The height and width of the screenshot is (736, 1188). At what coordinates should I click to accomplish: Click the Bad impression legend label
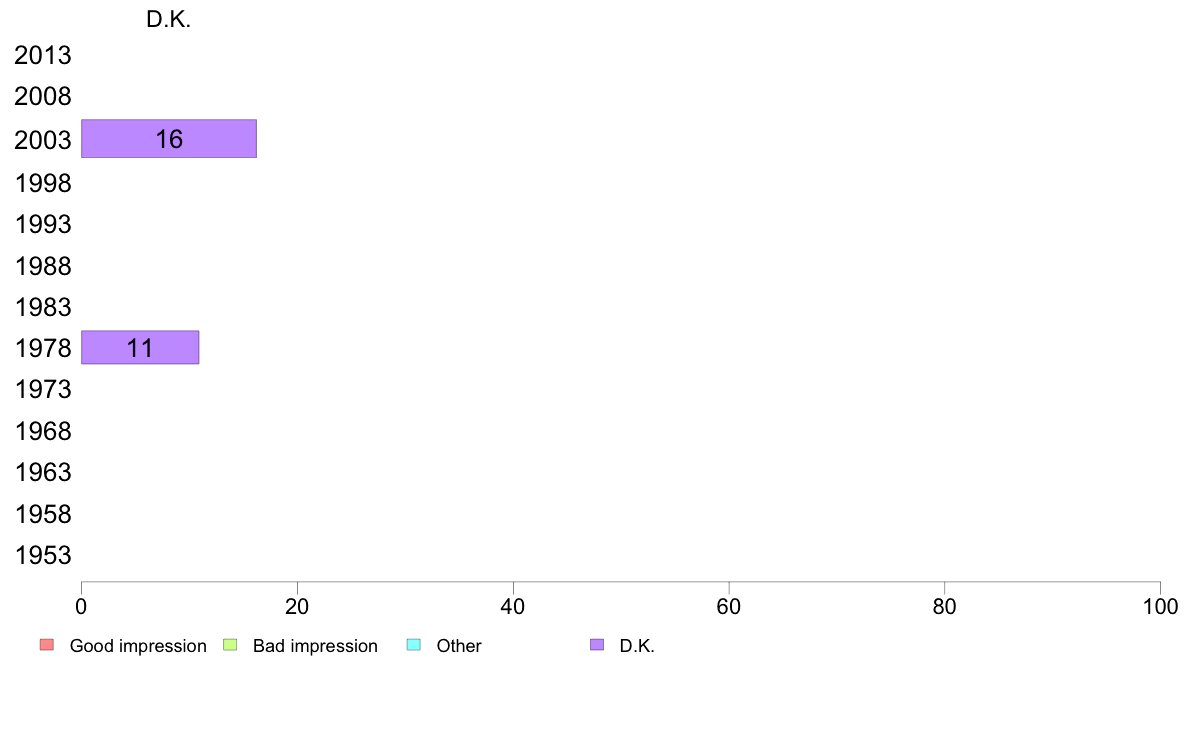click(x=315, y=646)
